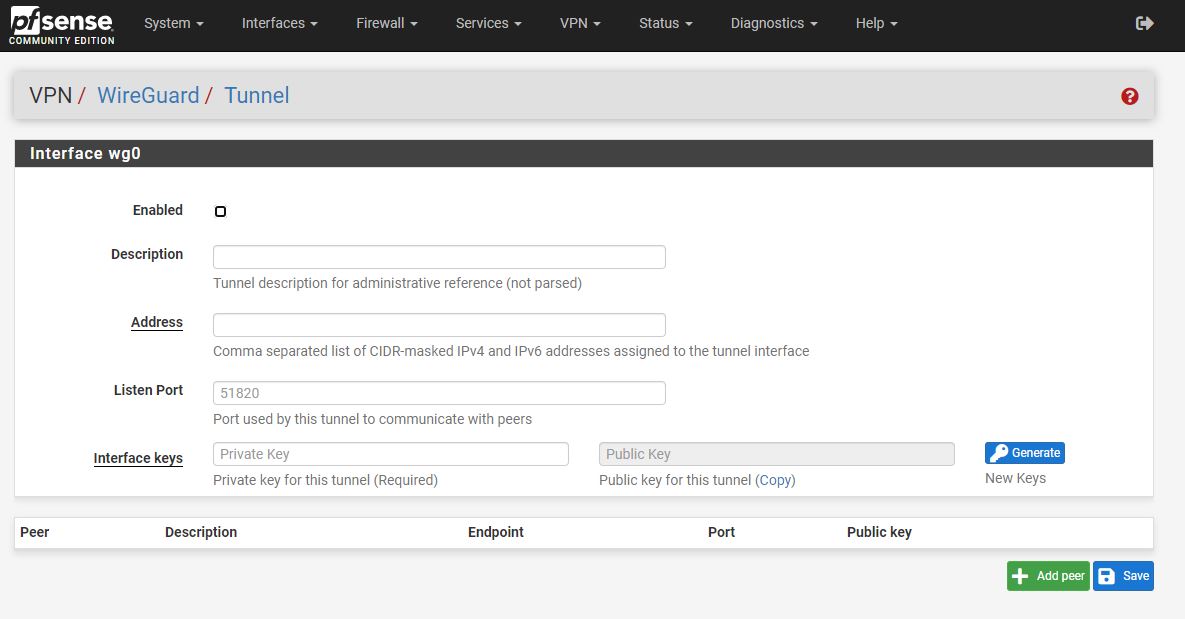Open the red help question mark icon
This screenshot has width=1185, height=619.
click(x=1130, y=96)
